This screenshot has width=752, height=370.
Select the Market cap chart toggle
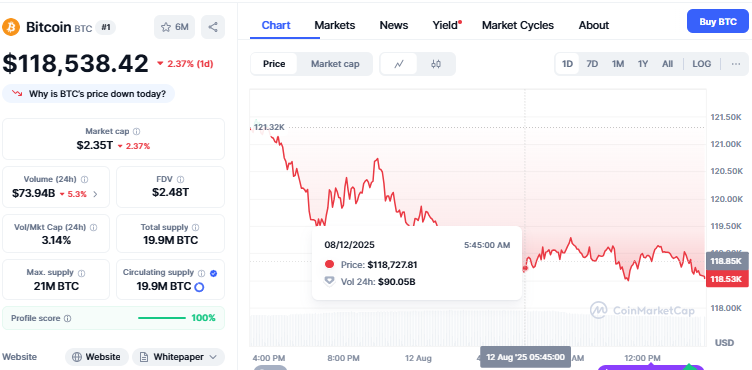(335, 64)
